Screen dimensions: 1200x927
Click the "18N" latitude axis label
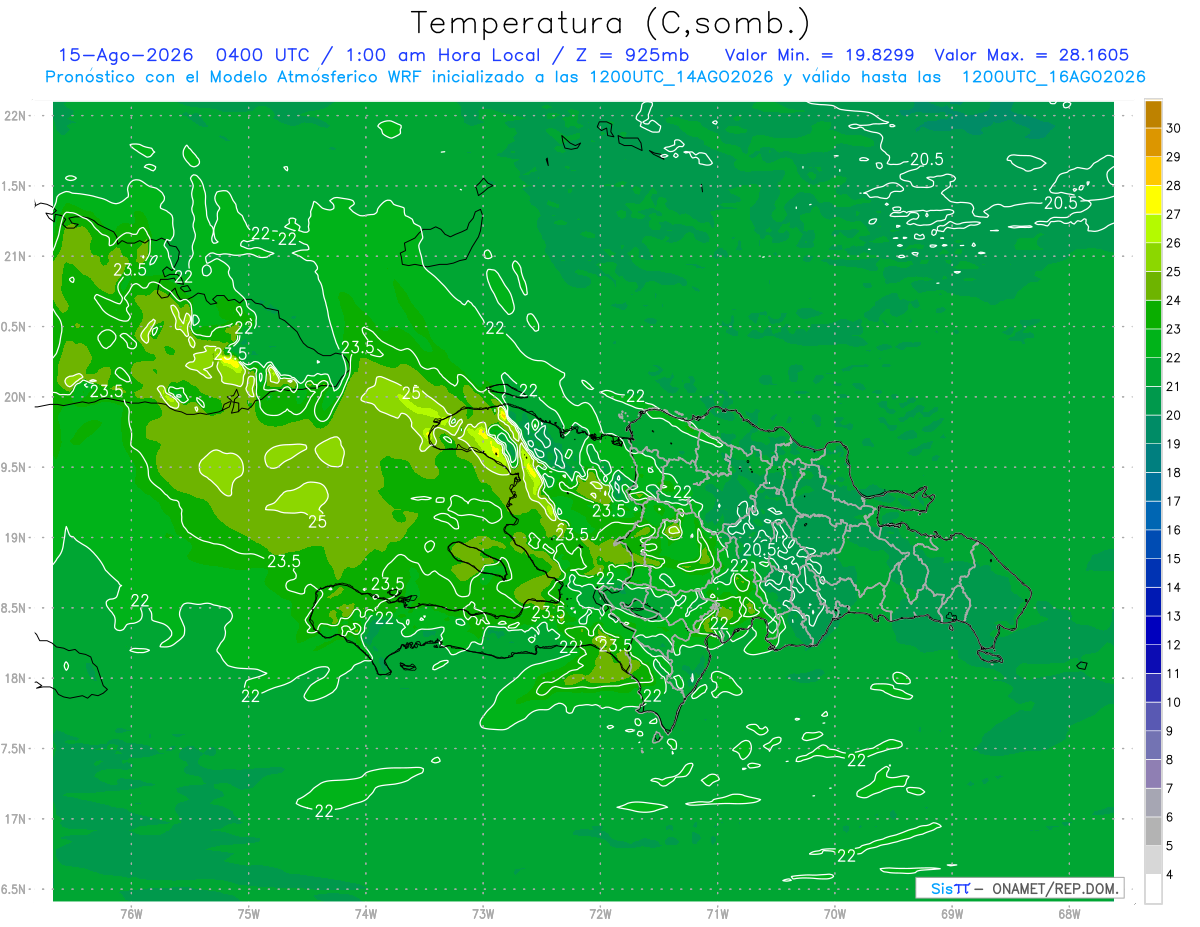[16, 679]
